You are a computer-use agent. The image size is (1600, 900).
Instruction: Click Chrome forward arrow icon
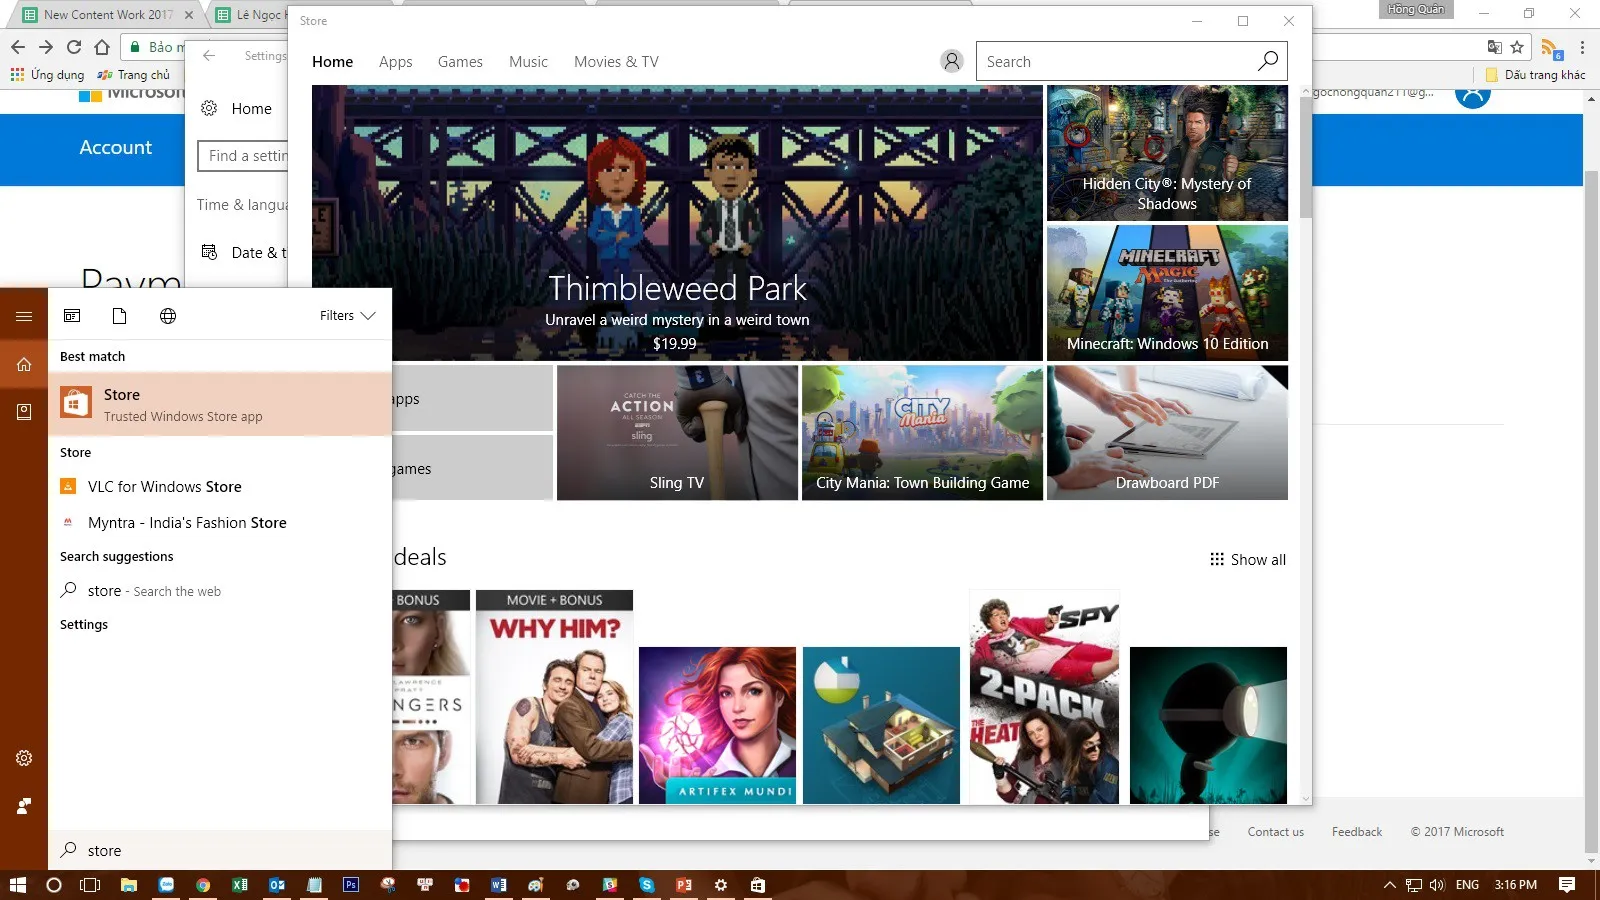(x=46, y=47)
